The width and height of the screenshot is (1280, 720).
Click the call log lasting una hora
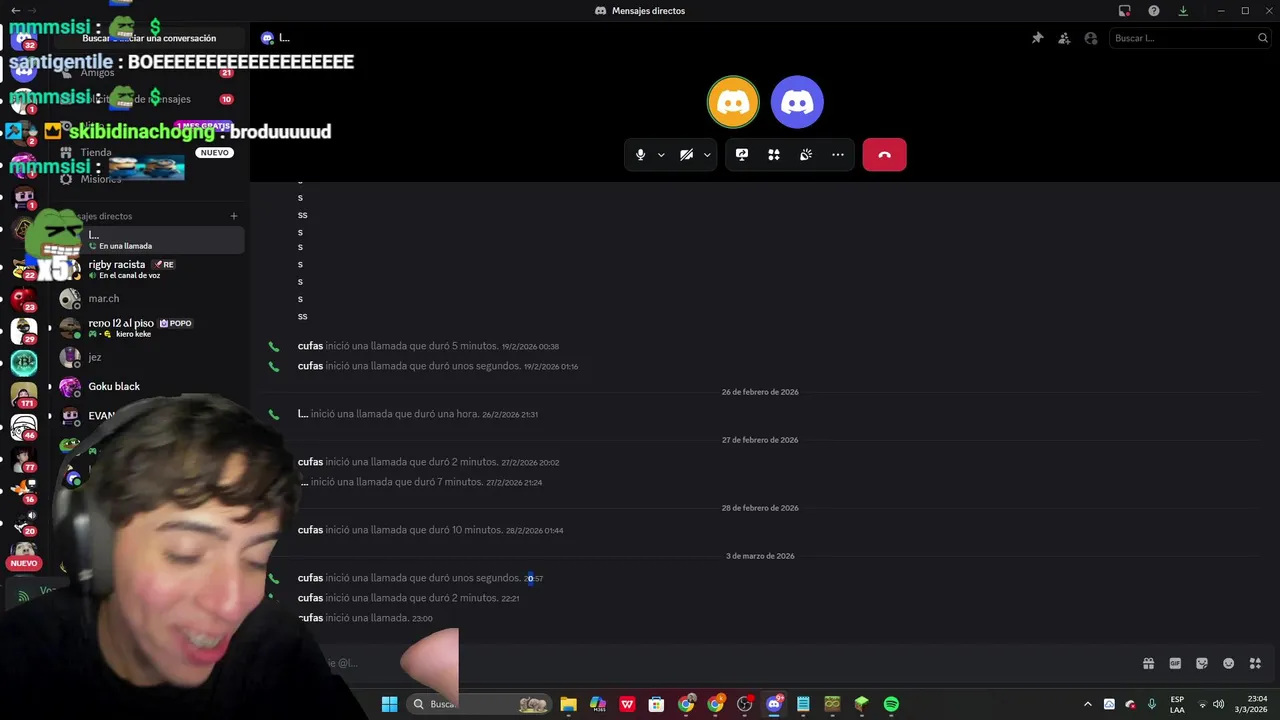418,414
